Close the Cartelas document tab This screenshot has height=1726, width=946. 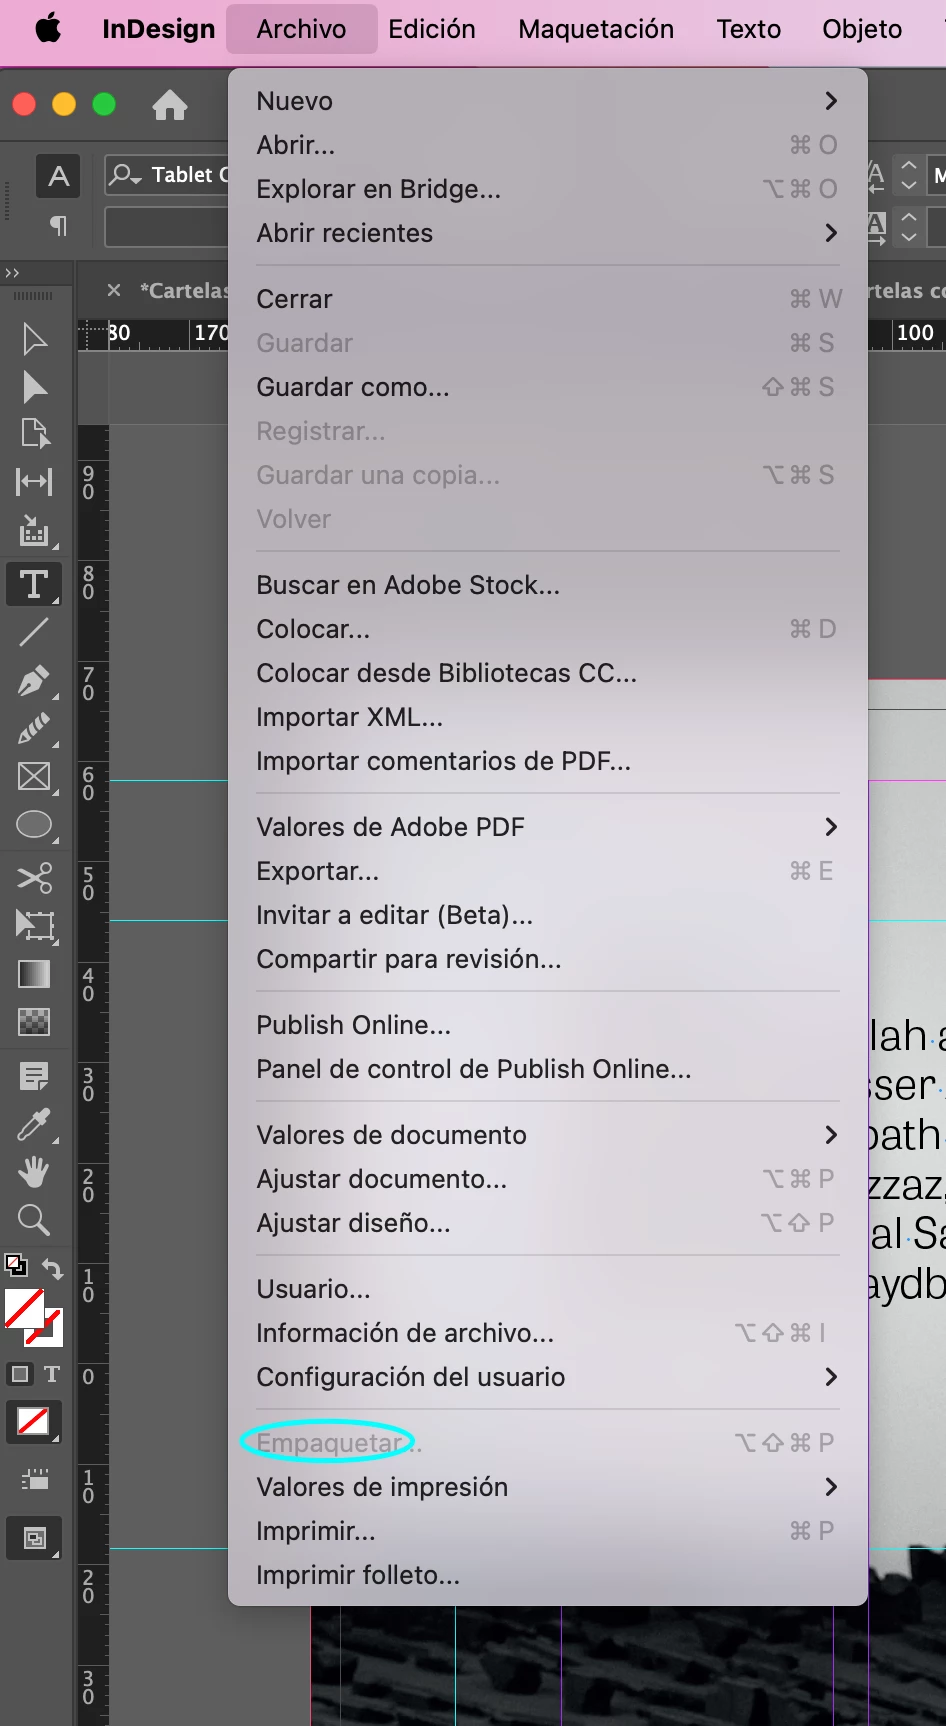pos(114,290)
